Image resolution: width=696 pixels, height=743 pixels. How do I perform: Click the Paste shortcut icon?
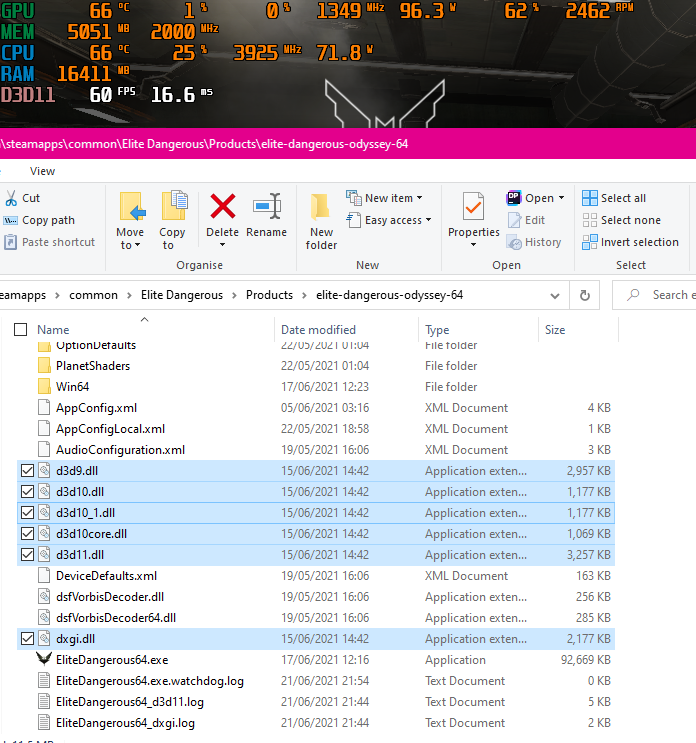coord(10,242)
